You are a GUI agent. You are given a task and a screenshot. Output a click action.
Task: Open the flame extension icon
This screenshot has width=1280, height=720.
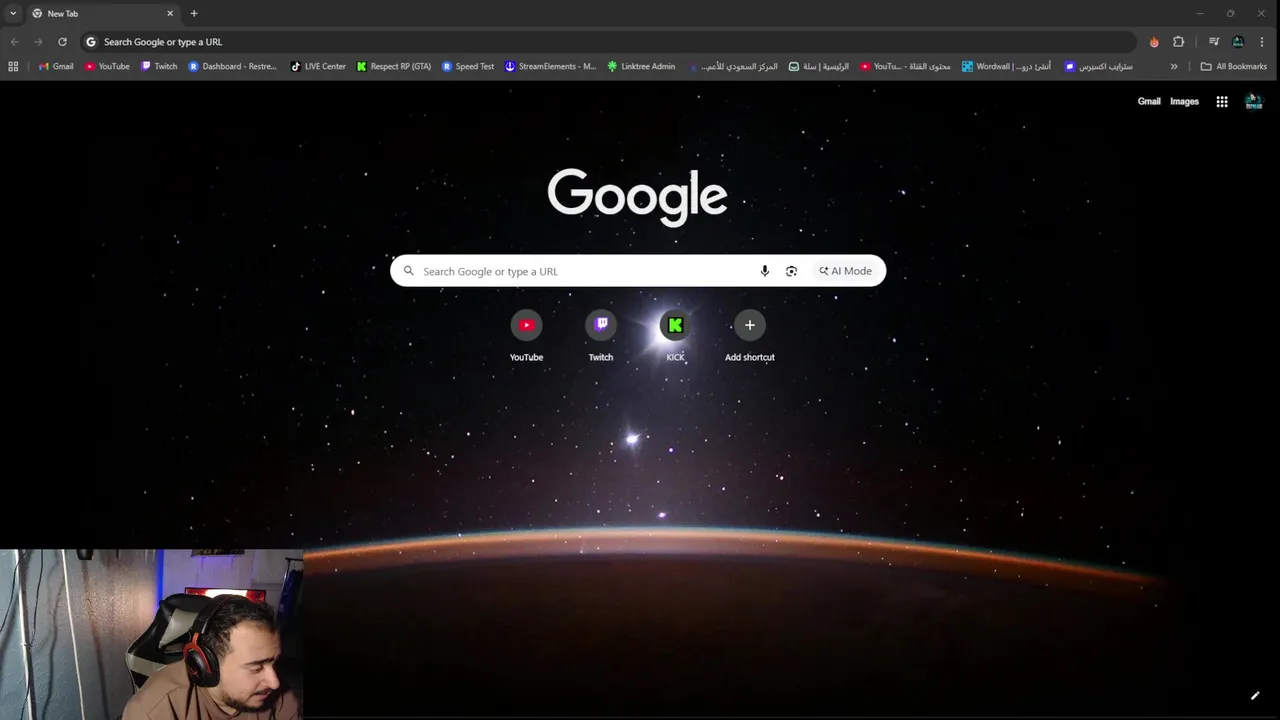click(x=1154, y=42)
